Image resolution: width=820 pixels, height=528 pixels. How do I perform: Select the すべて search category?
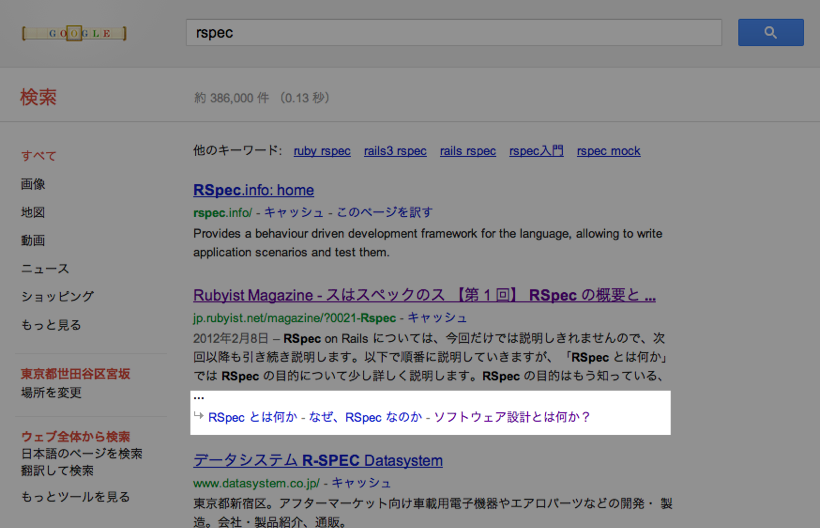click(x=39, y=156)
